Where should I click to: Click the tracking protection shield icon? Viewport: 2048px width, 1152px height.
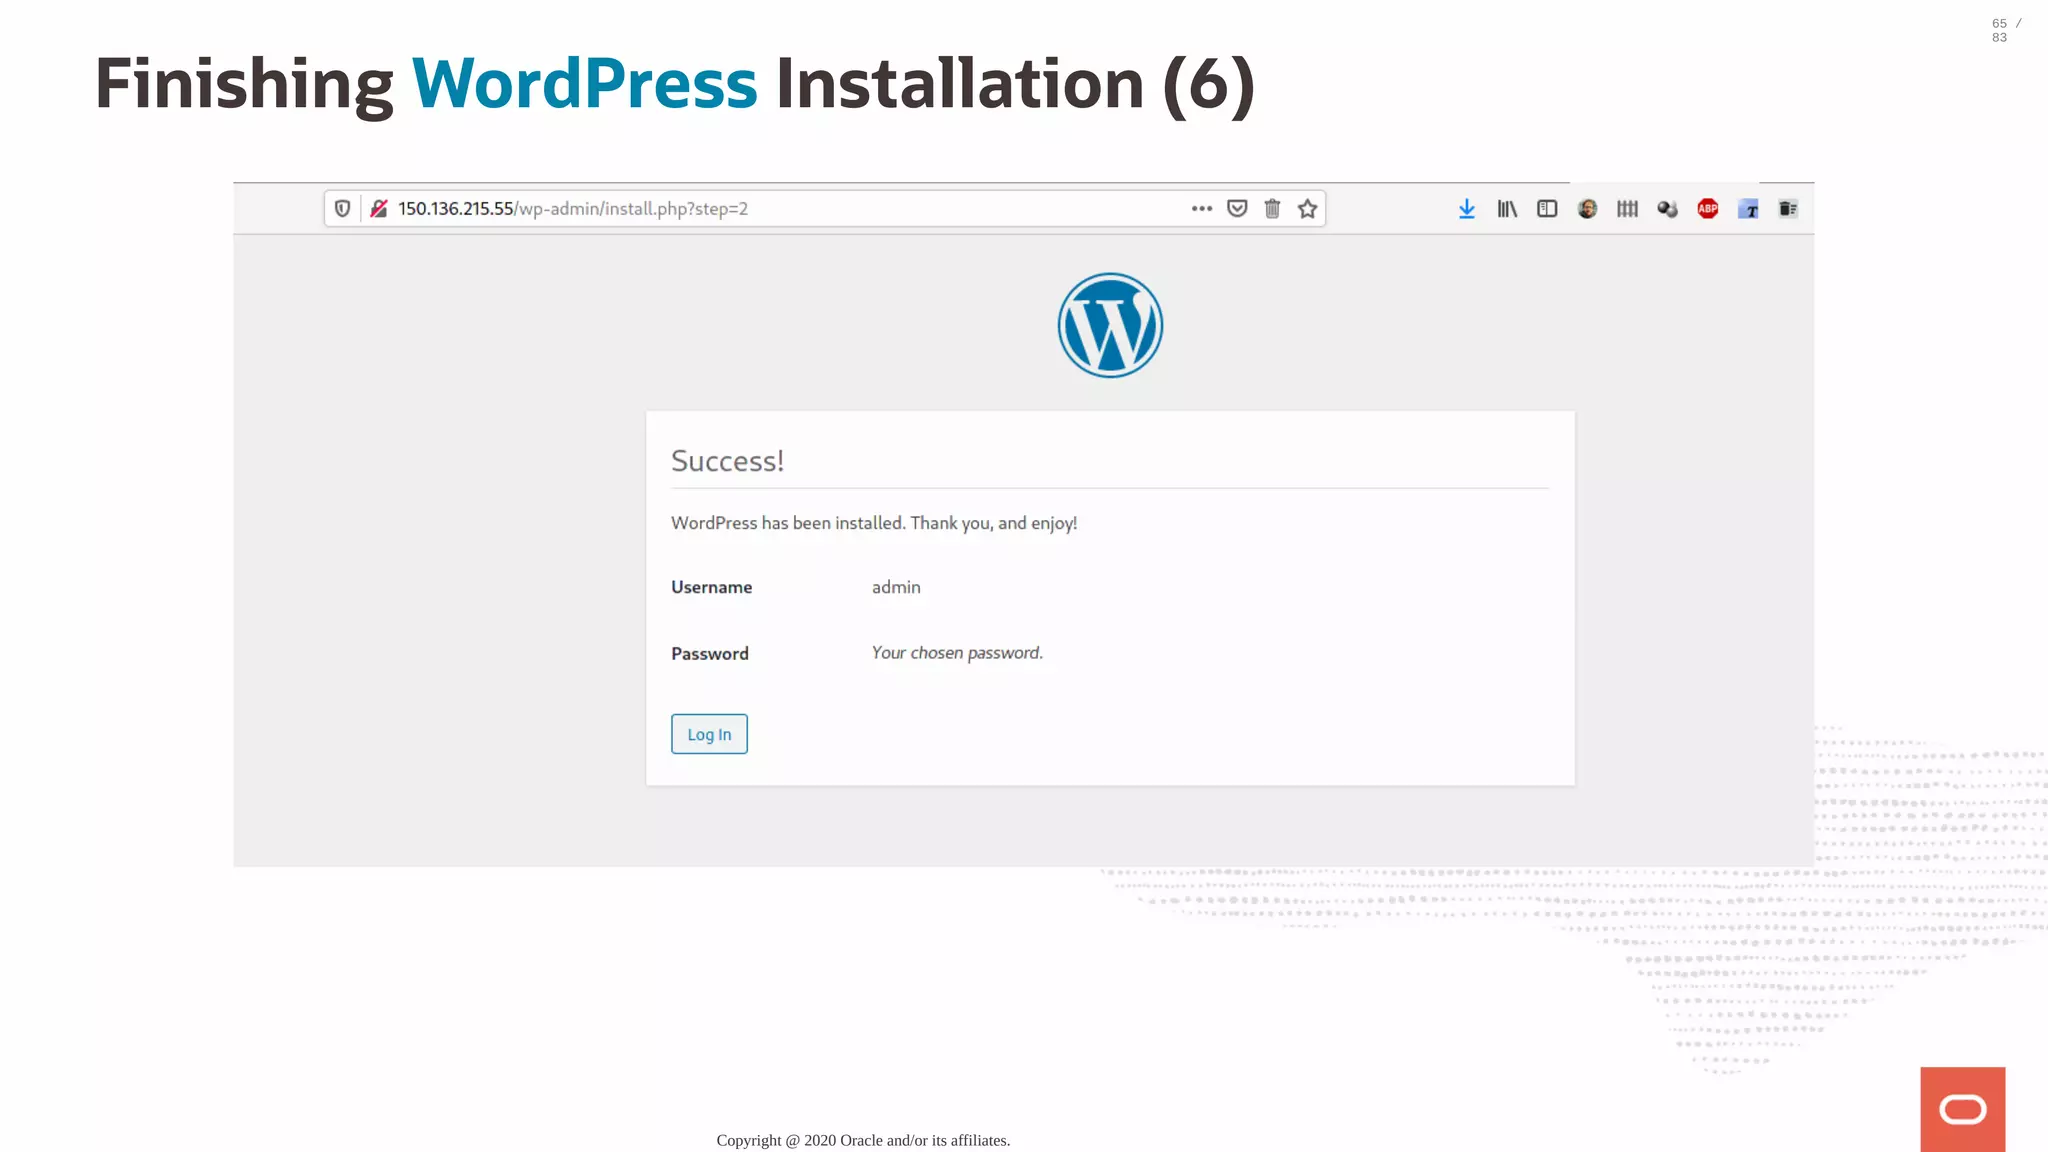click(342, 209)
